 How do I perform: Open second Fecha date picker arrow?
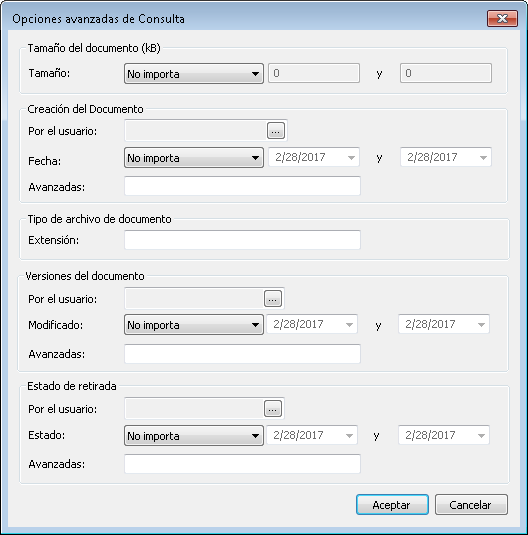tap(483, 157)
